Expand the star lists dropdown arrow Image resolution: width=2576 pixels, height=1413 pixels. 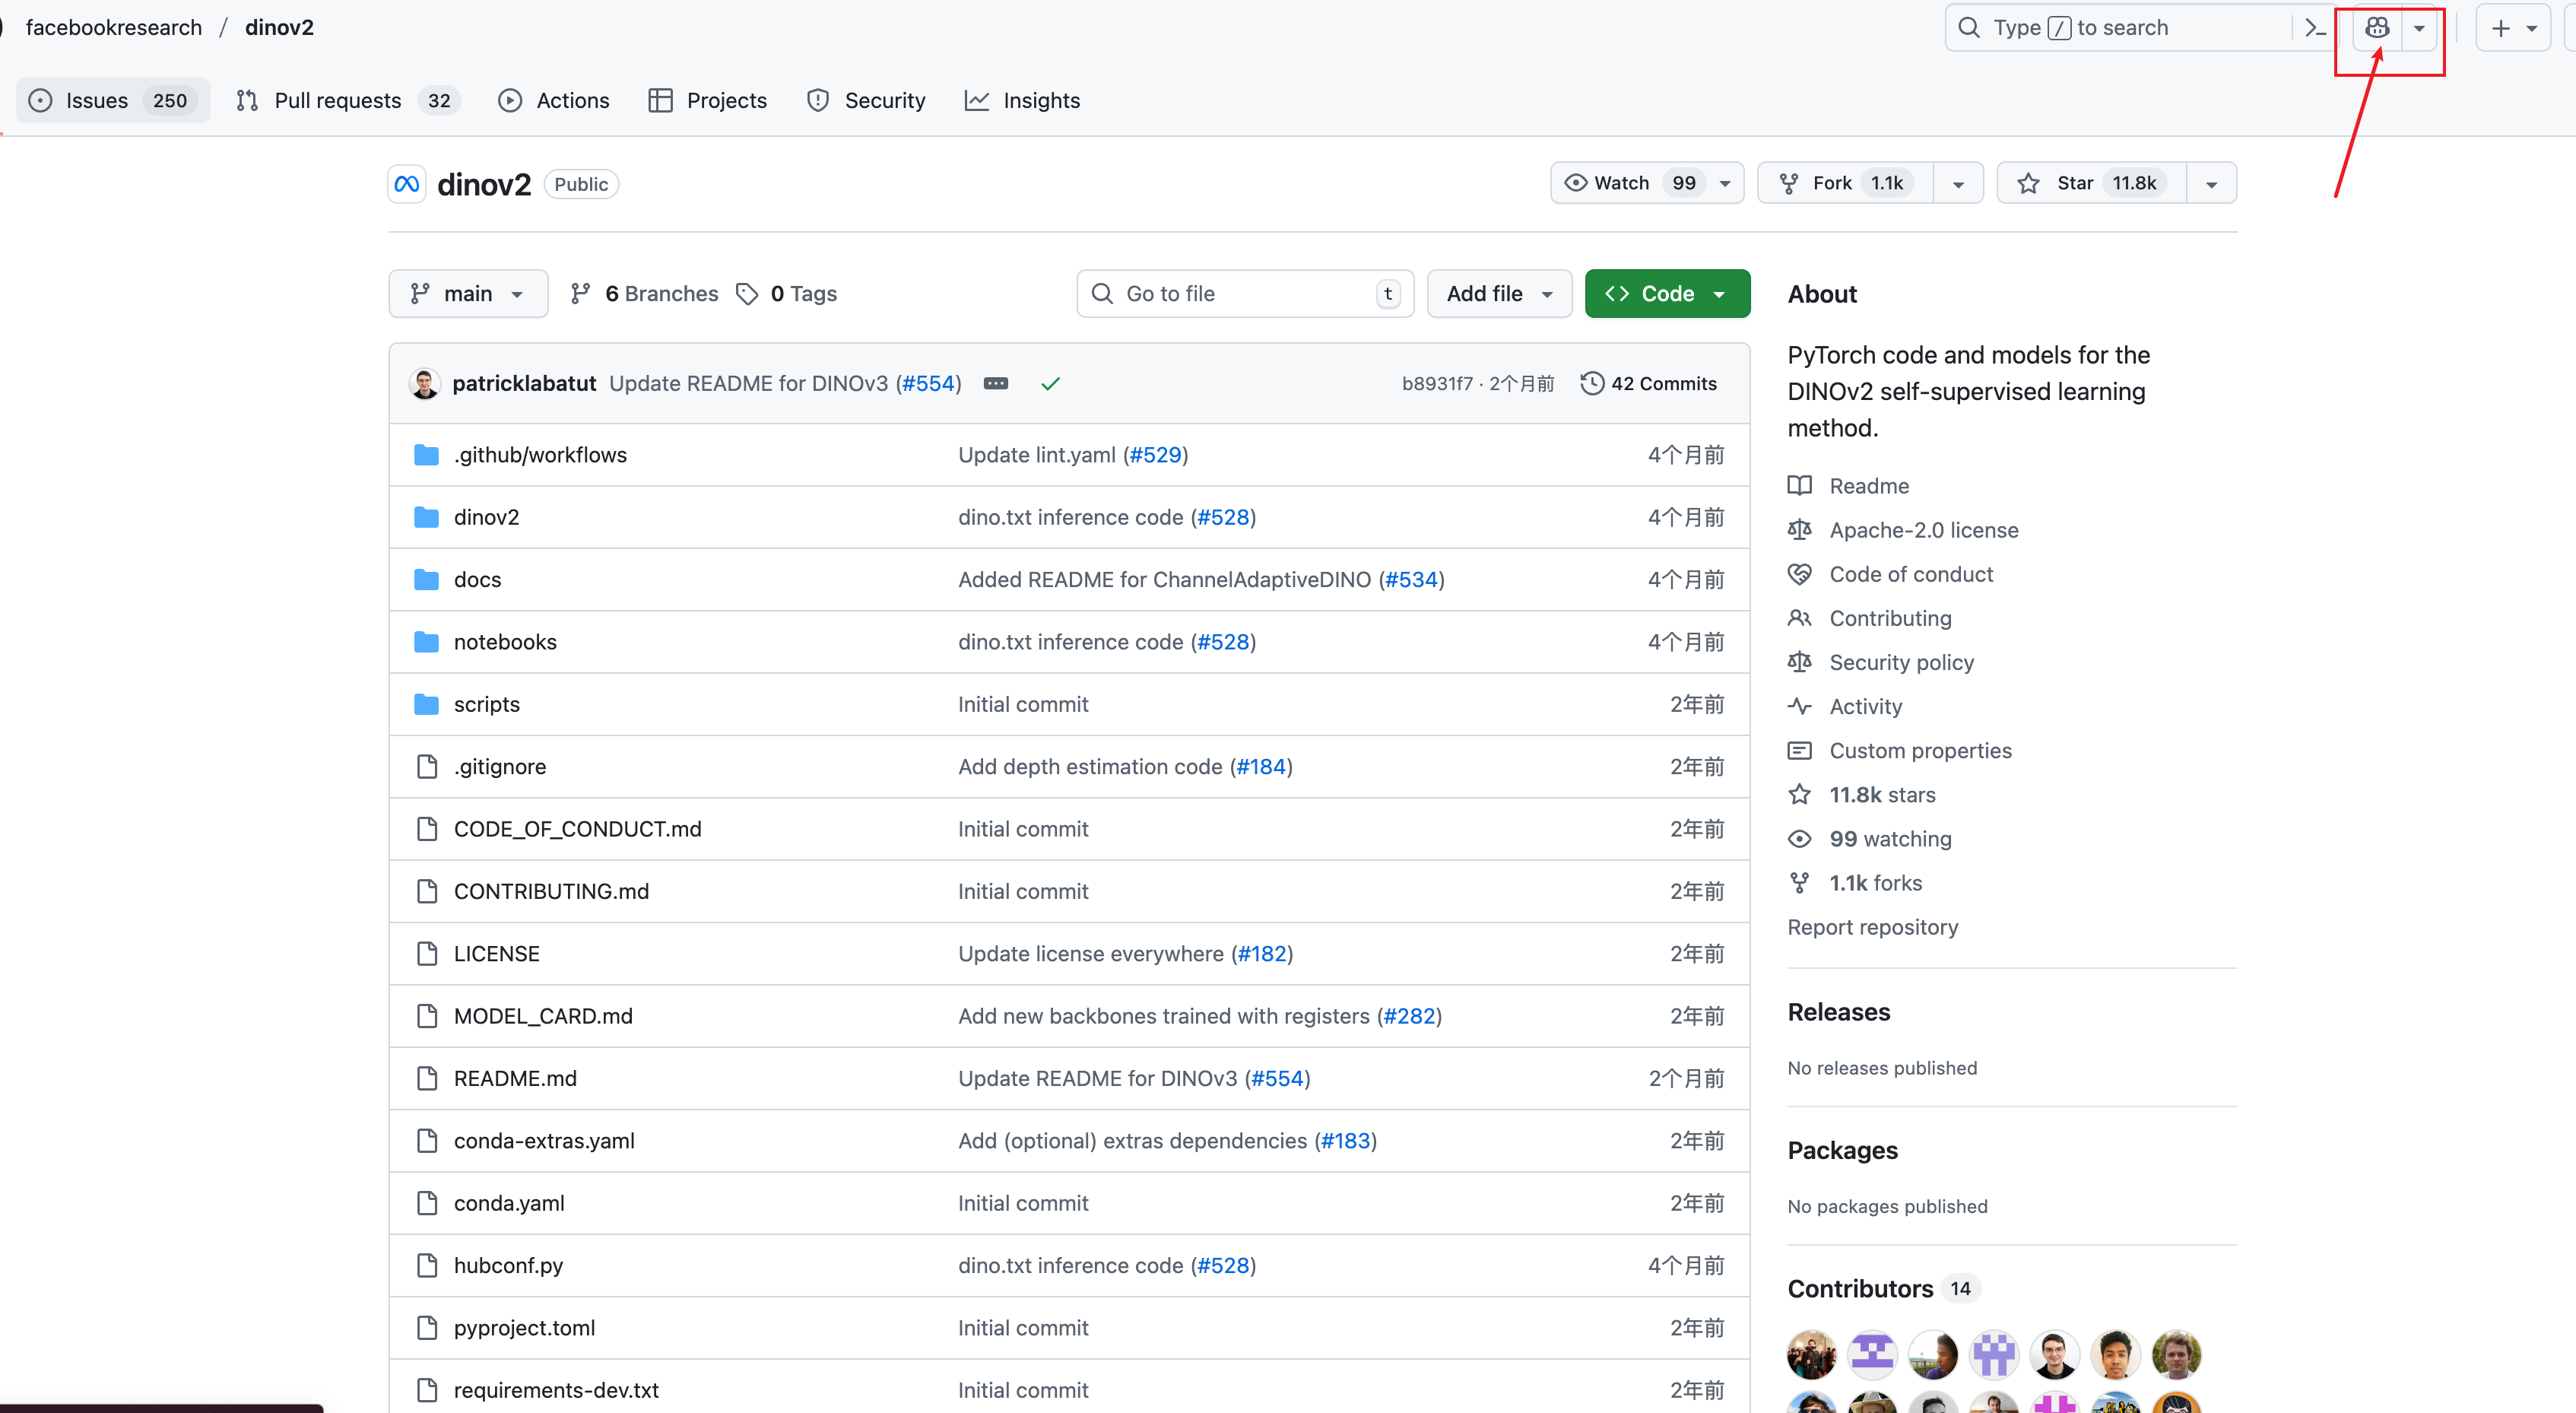2211,184
